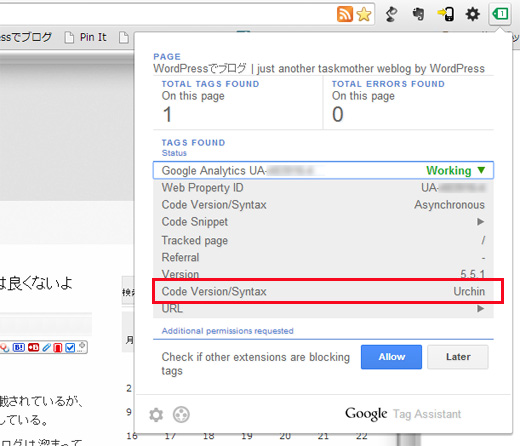Click the Version 5.5.1 row
This screenshot has width=520, height=446.
pyautogui.click(x=323, y=274)
